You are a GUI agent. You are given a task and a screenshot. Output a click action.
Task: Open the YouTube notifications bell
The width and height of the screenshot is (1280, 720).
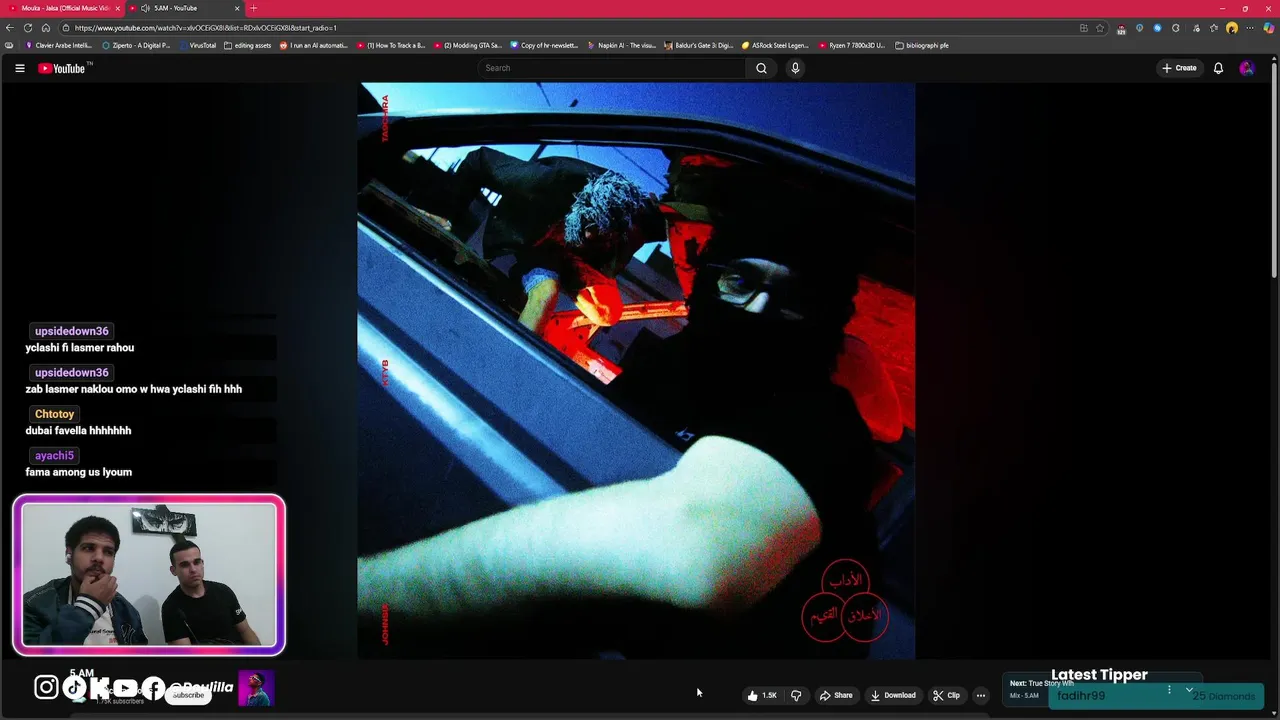coord(1218,68)
